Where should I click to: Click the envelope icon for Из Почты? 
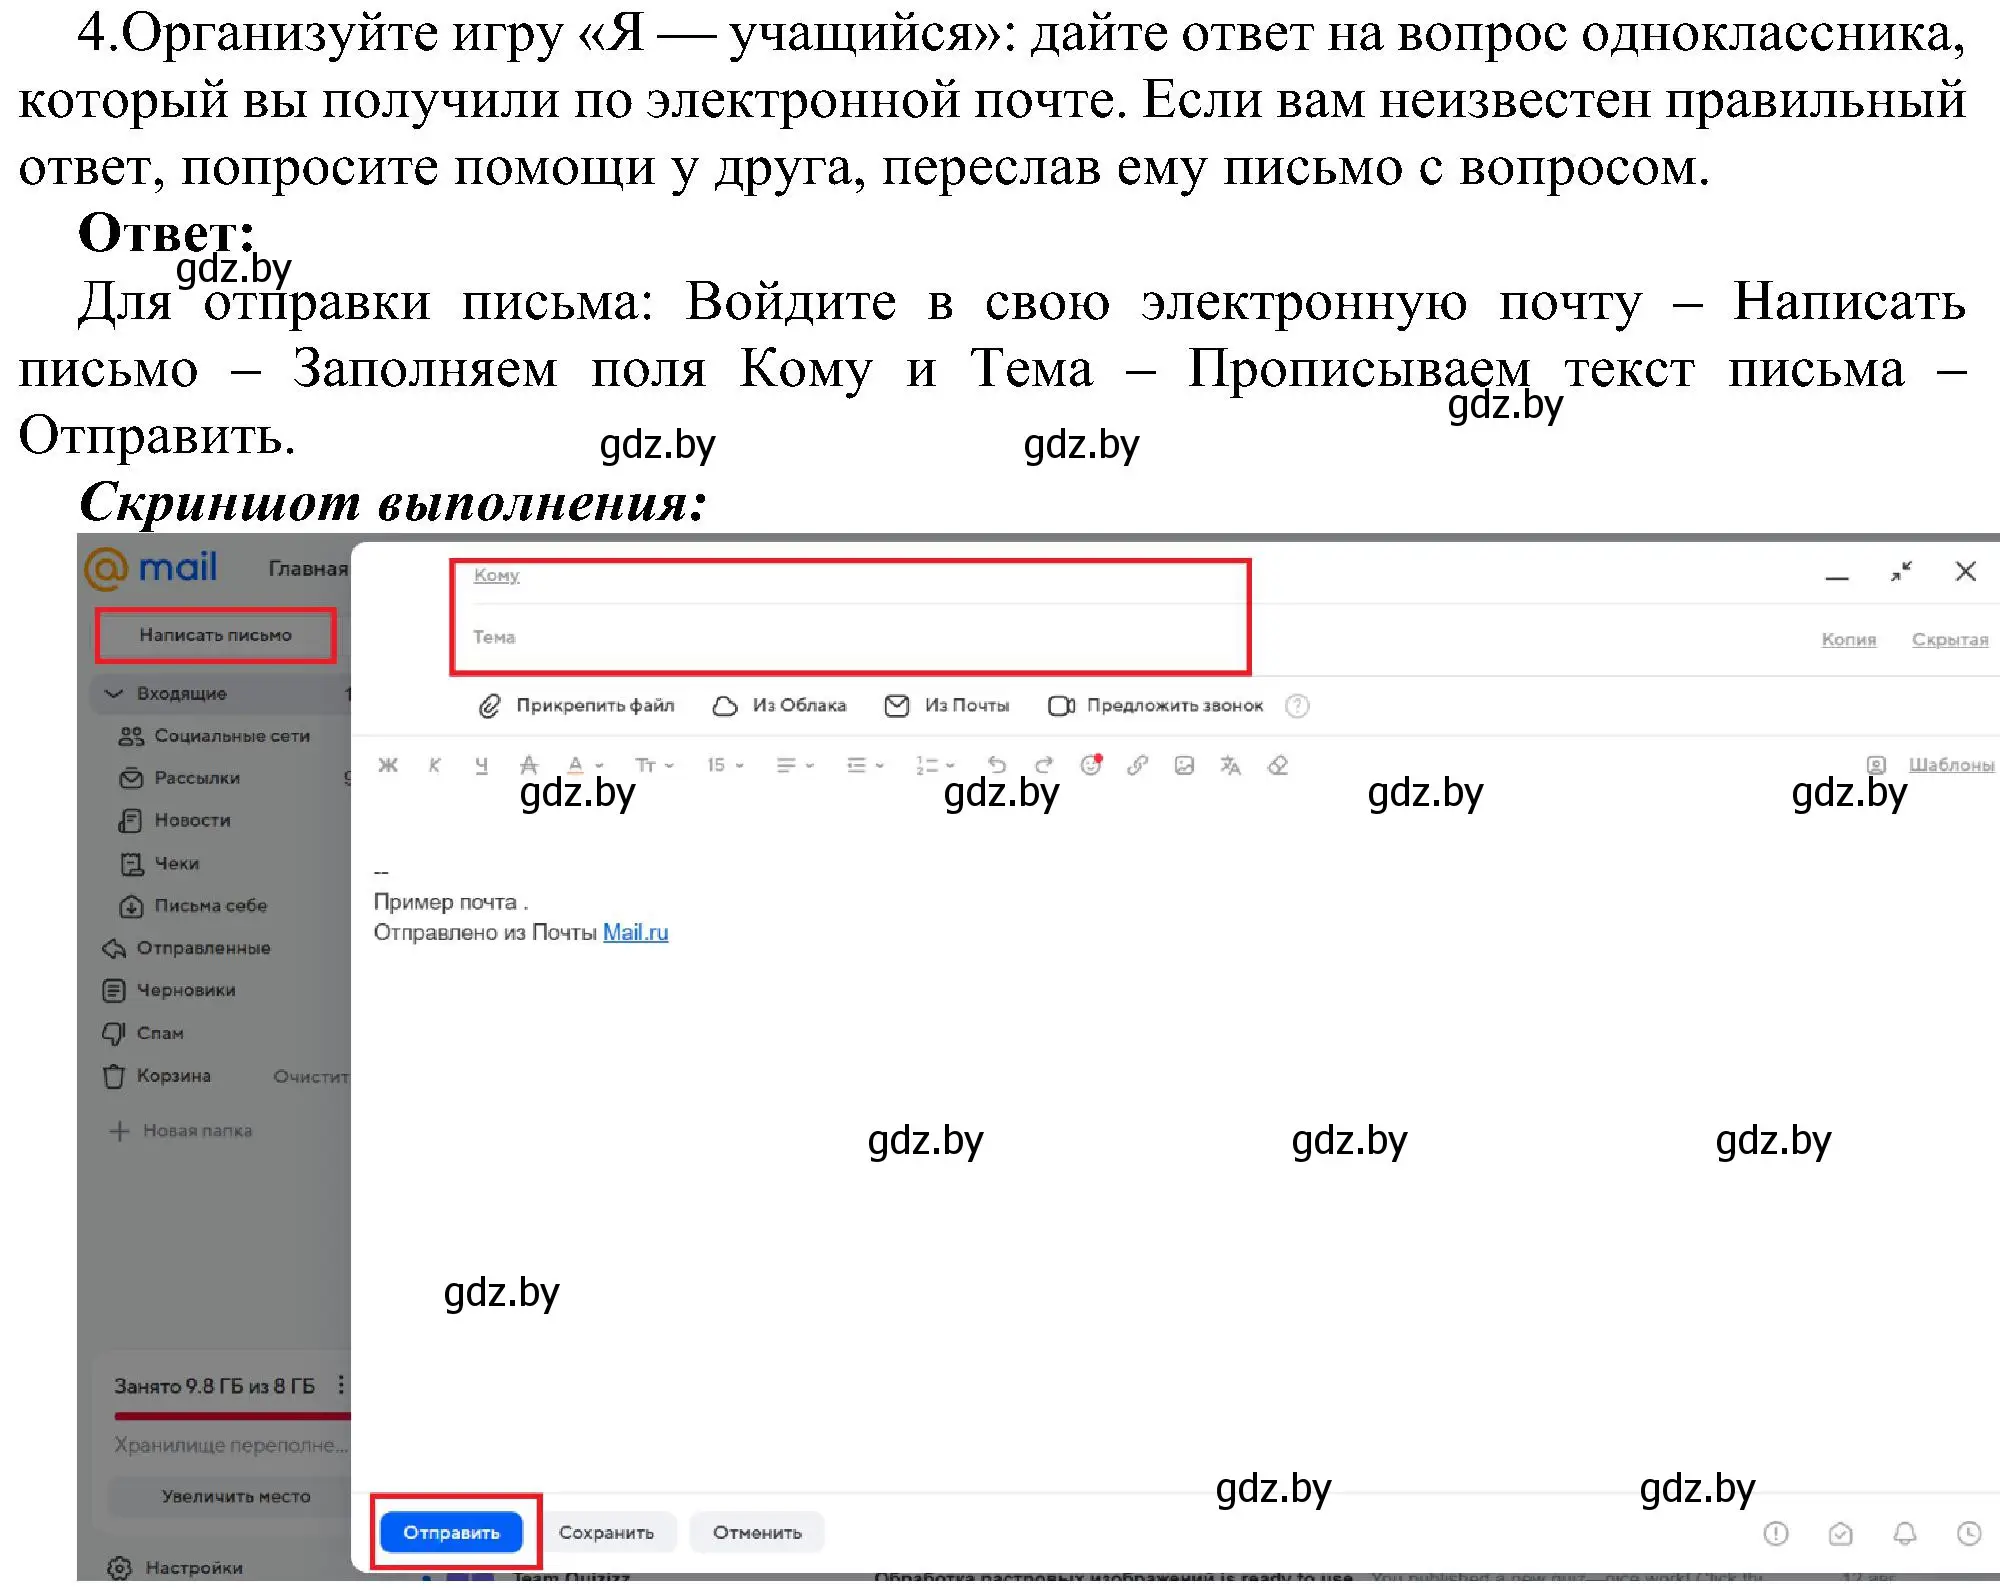coord(897,706)
